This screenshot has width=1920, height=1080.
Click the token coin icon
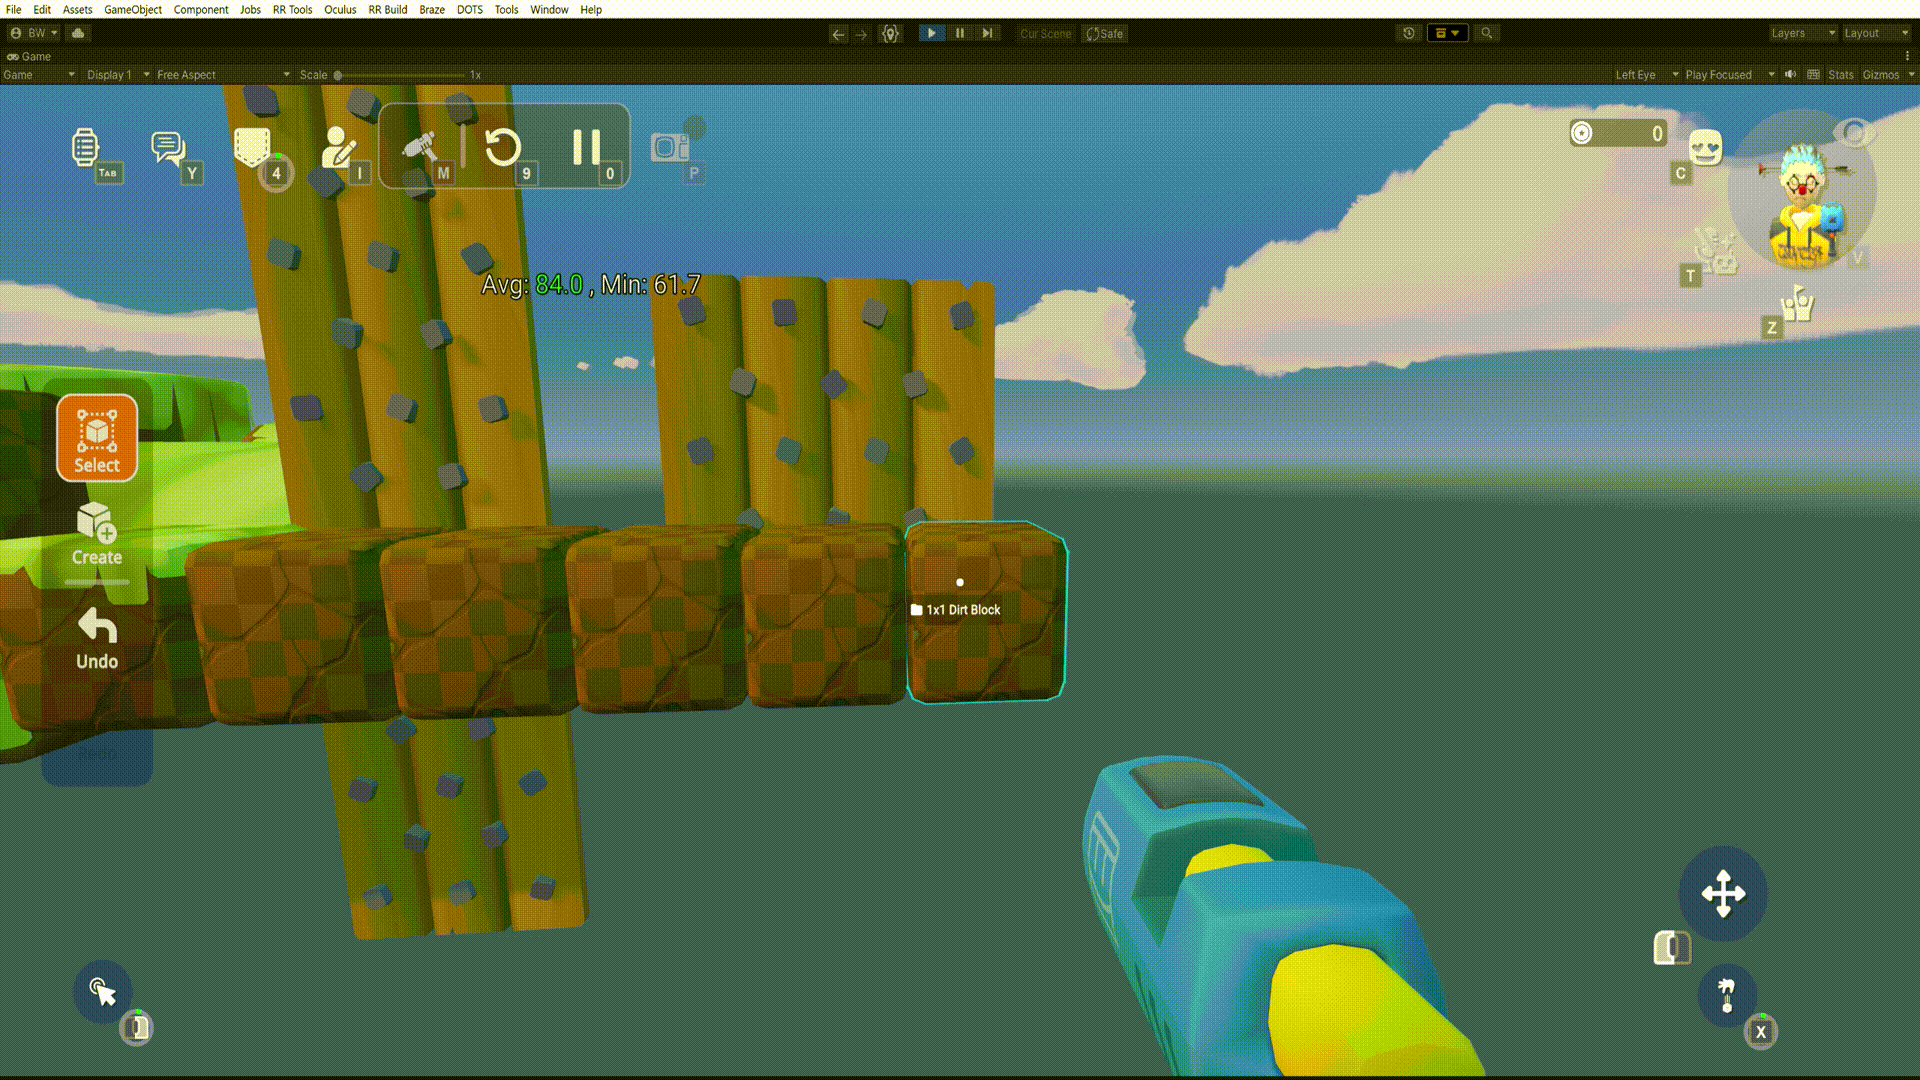[x=1582, y=133]
